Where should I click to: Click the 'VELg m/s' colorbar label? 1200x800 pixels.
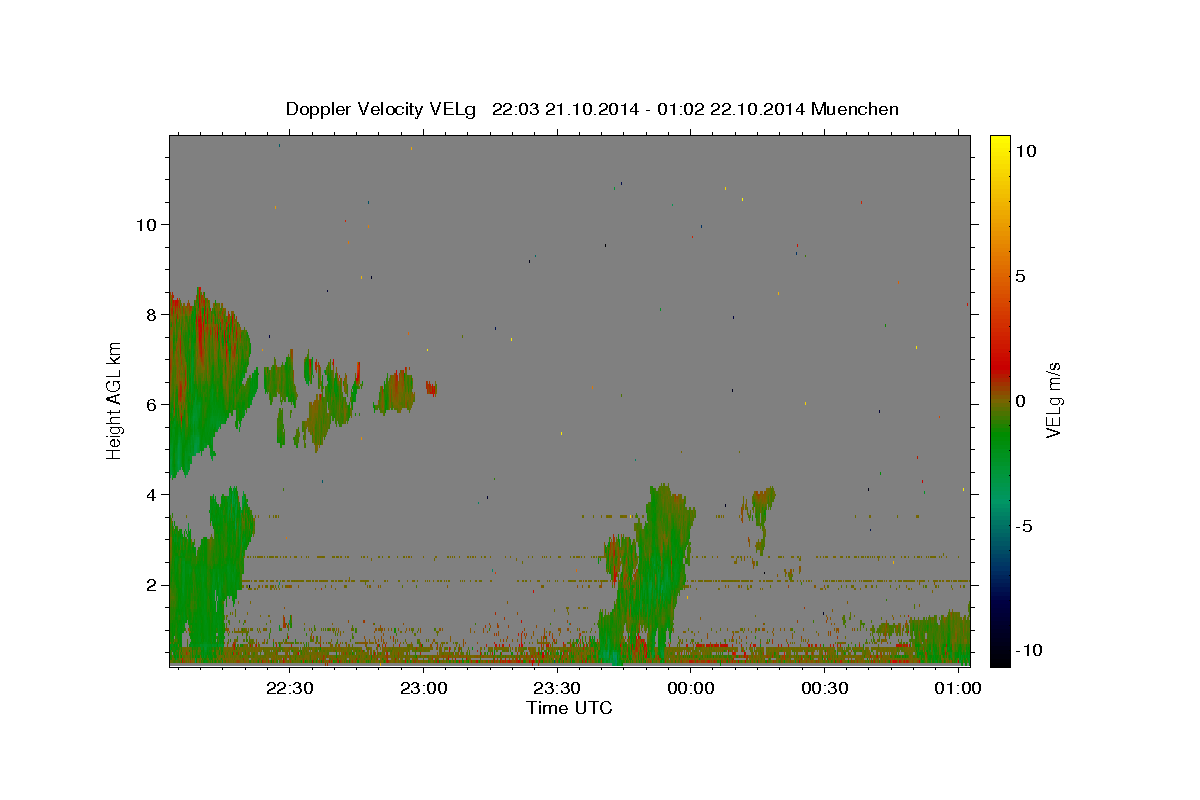click(1052, 400)
